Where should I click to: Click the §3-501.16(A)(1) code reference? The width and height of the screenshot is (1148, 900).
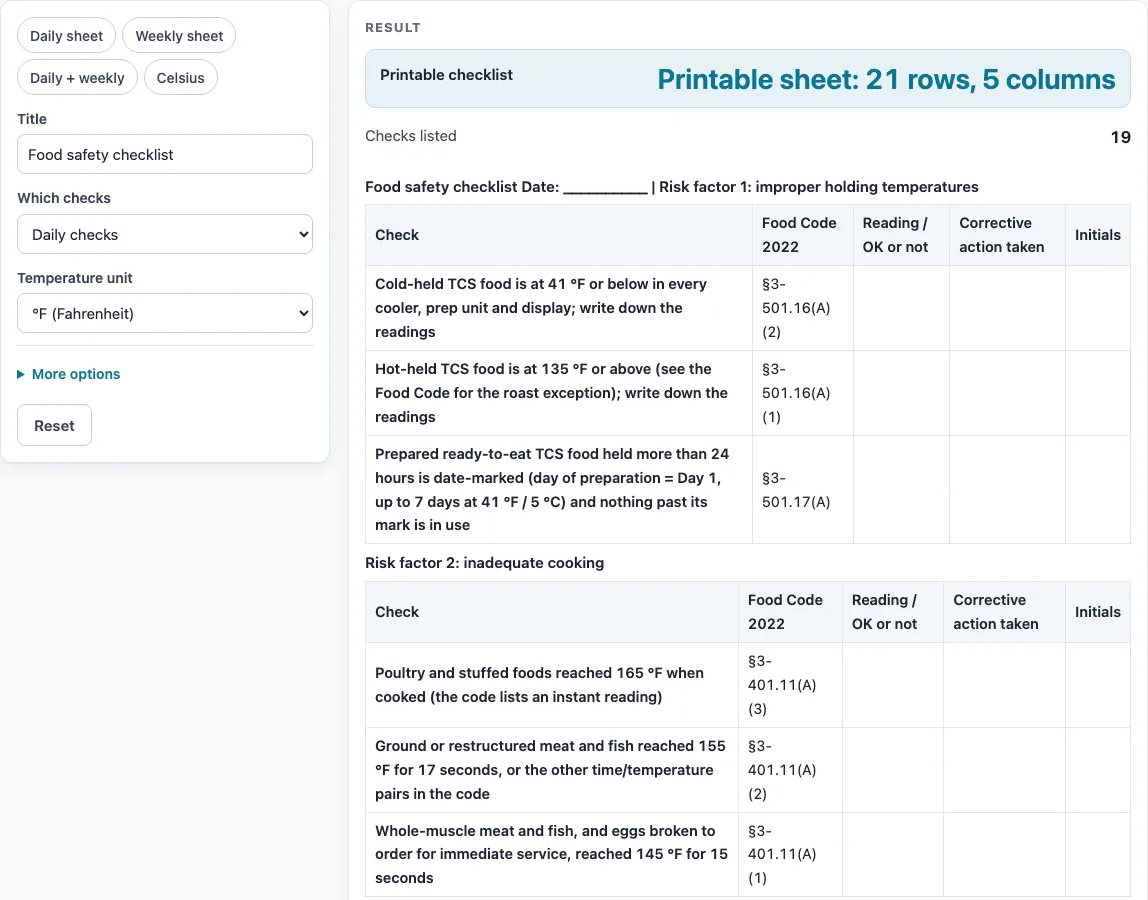coord(796,393)
